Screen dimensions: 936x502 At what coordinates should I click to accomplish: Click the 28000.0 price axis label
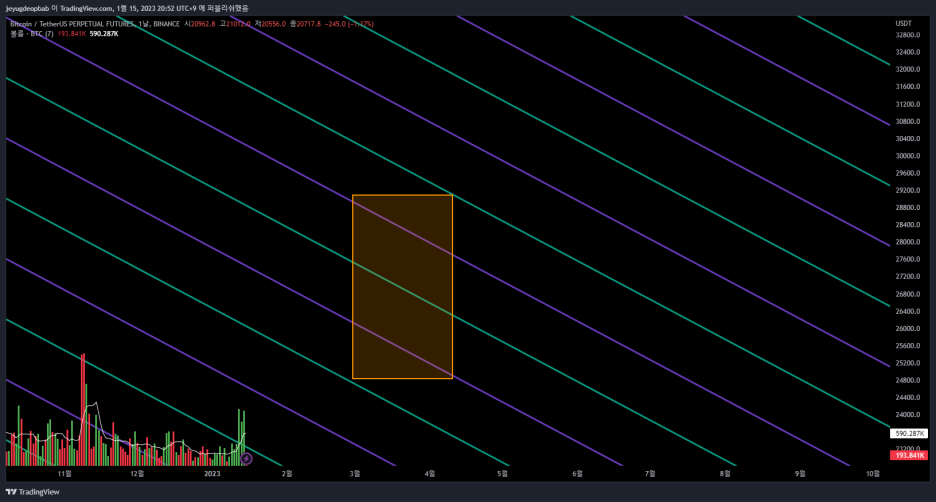point(907,242)
